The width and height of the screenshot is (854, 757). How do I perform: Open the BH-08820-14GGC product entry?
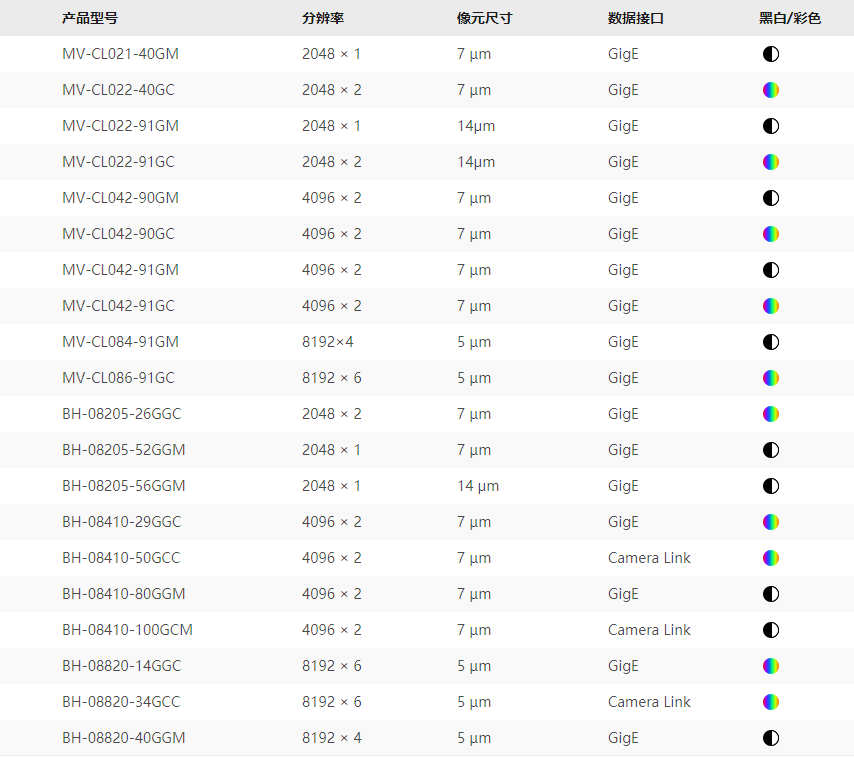(121, 666)
